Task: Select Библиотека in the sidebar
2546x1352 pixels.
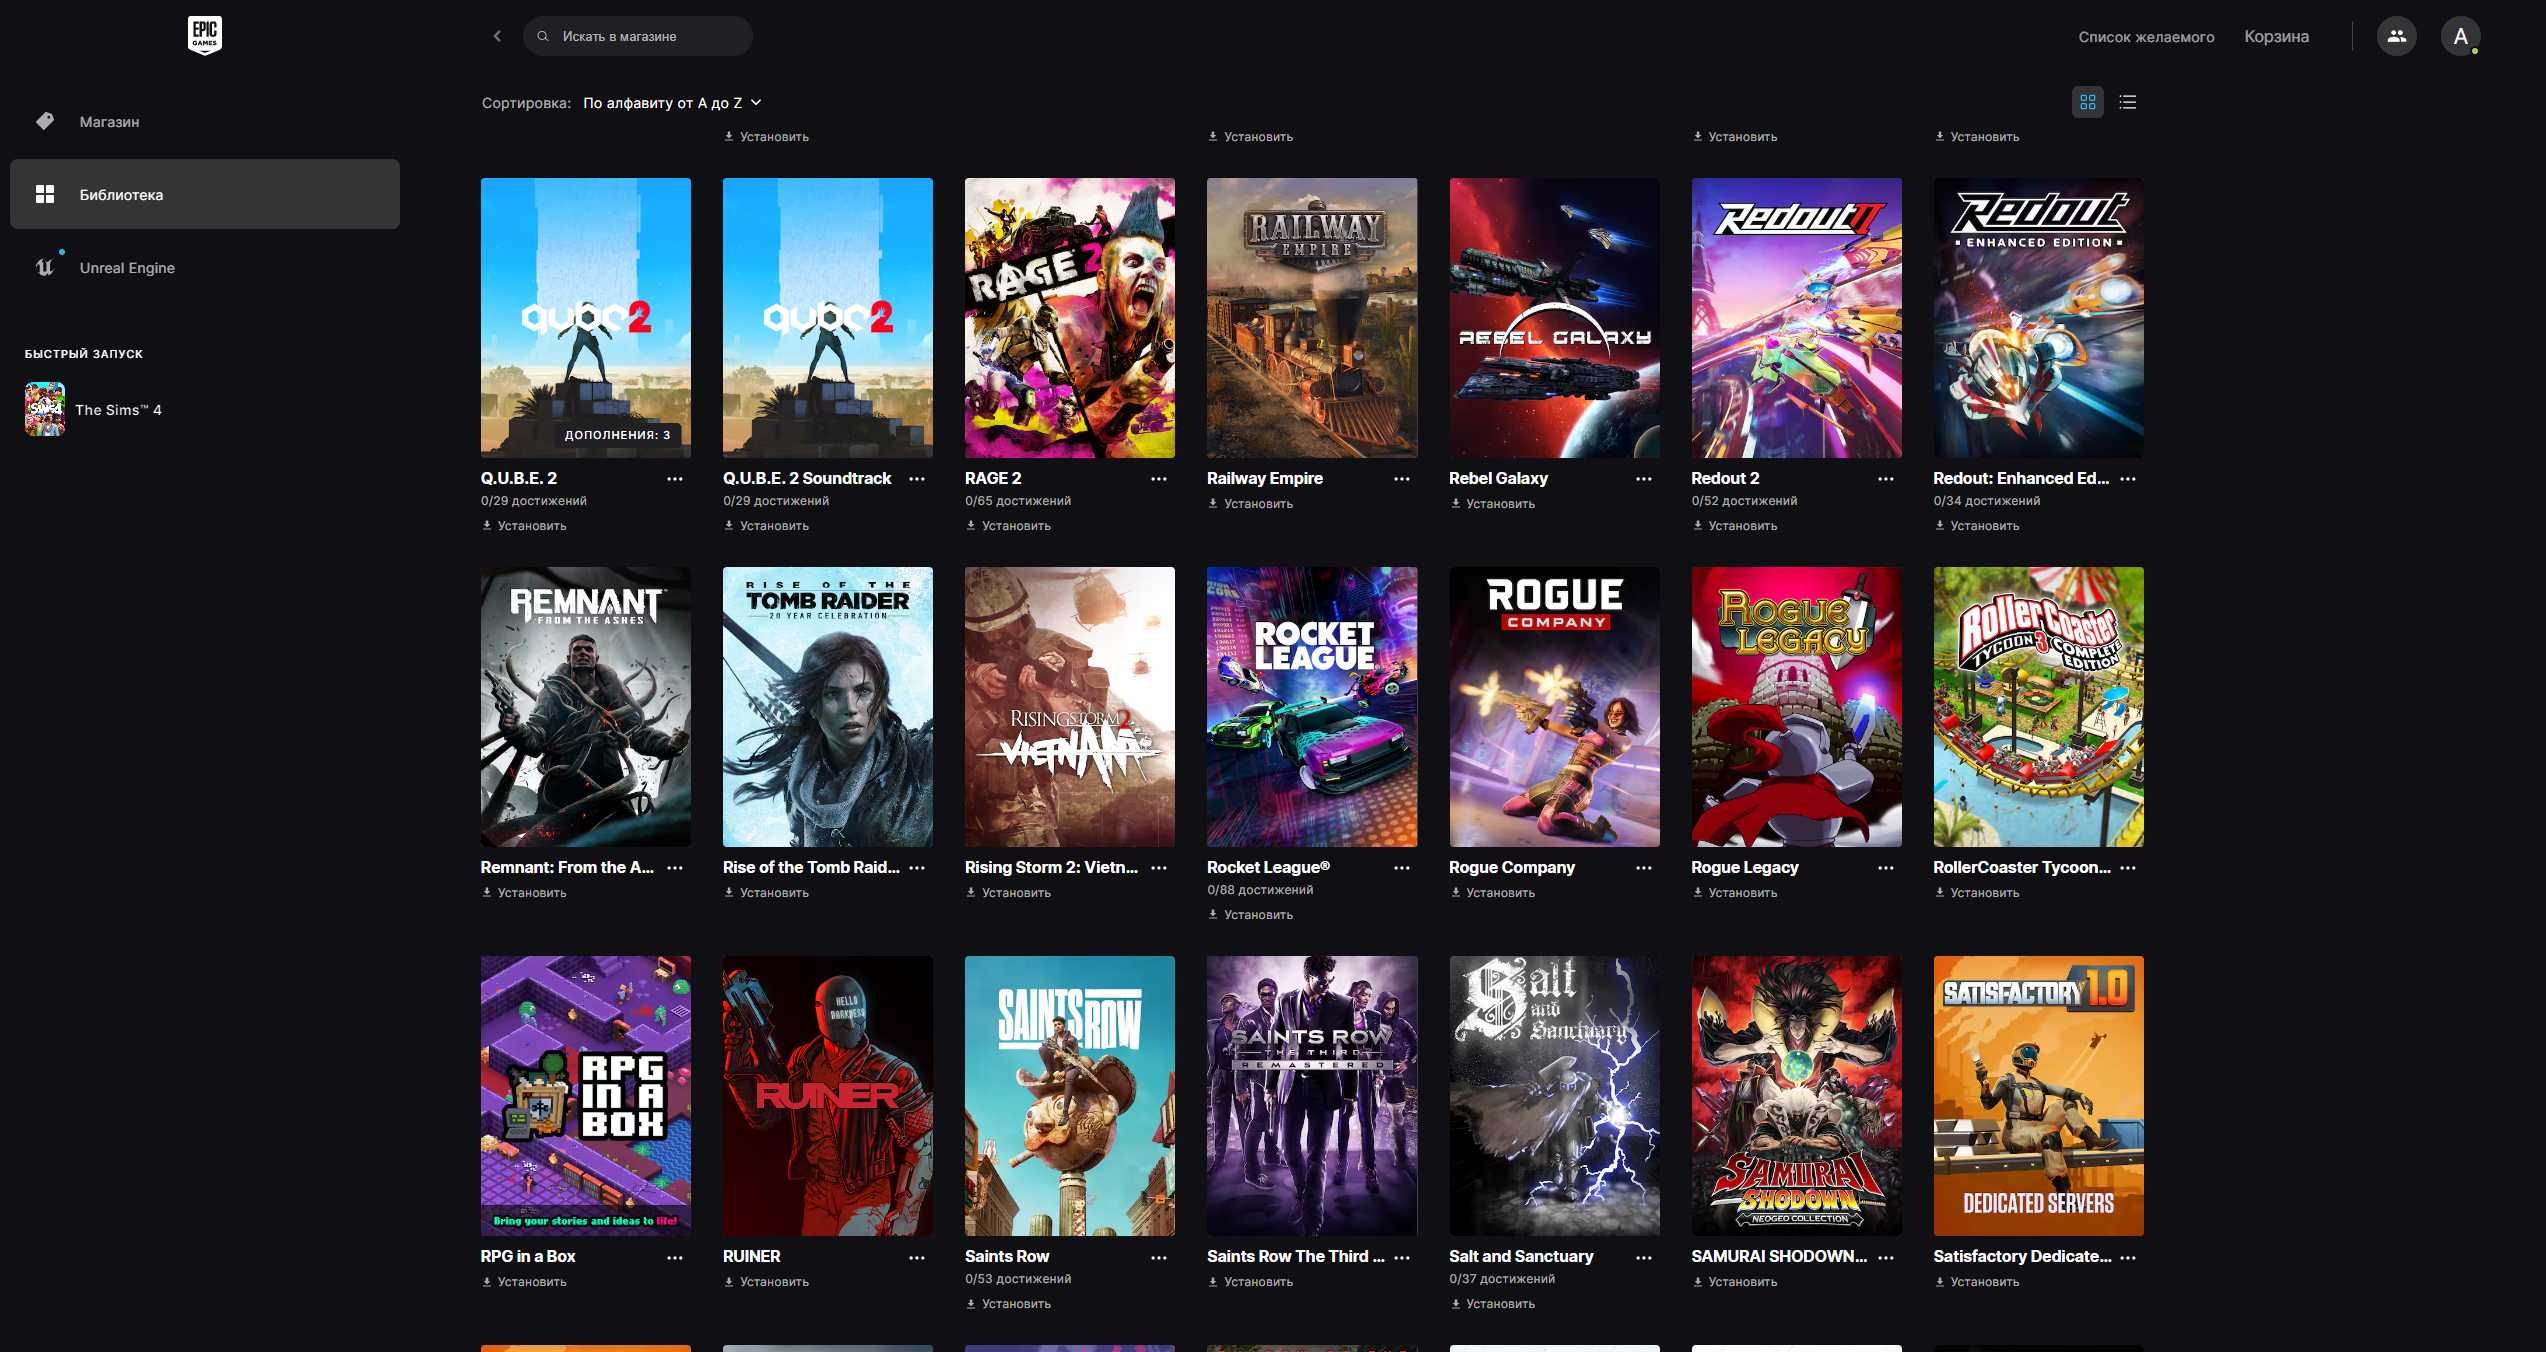Action: 205,194
